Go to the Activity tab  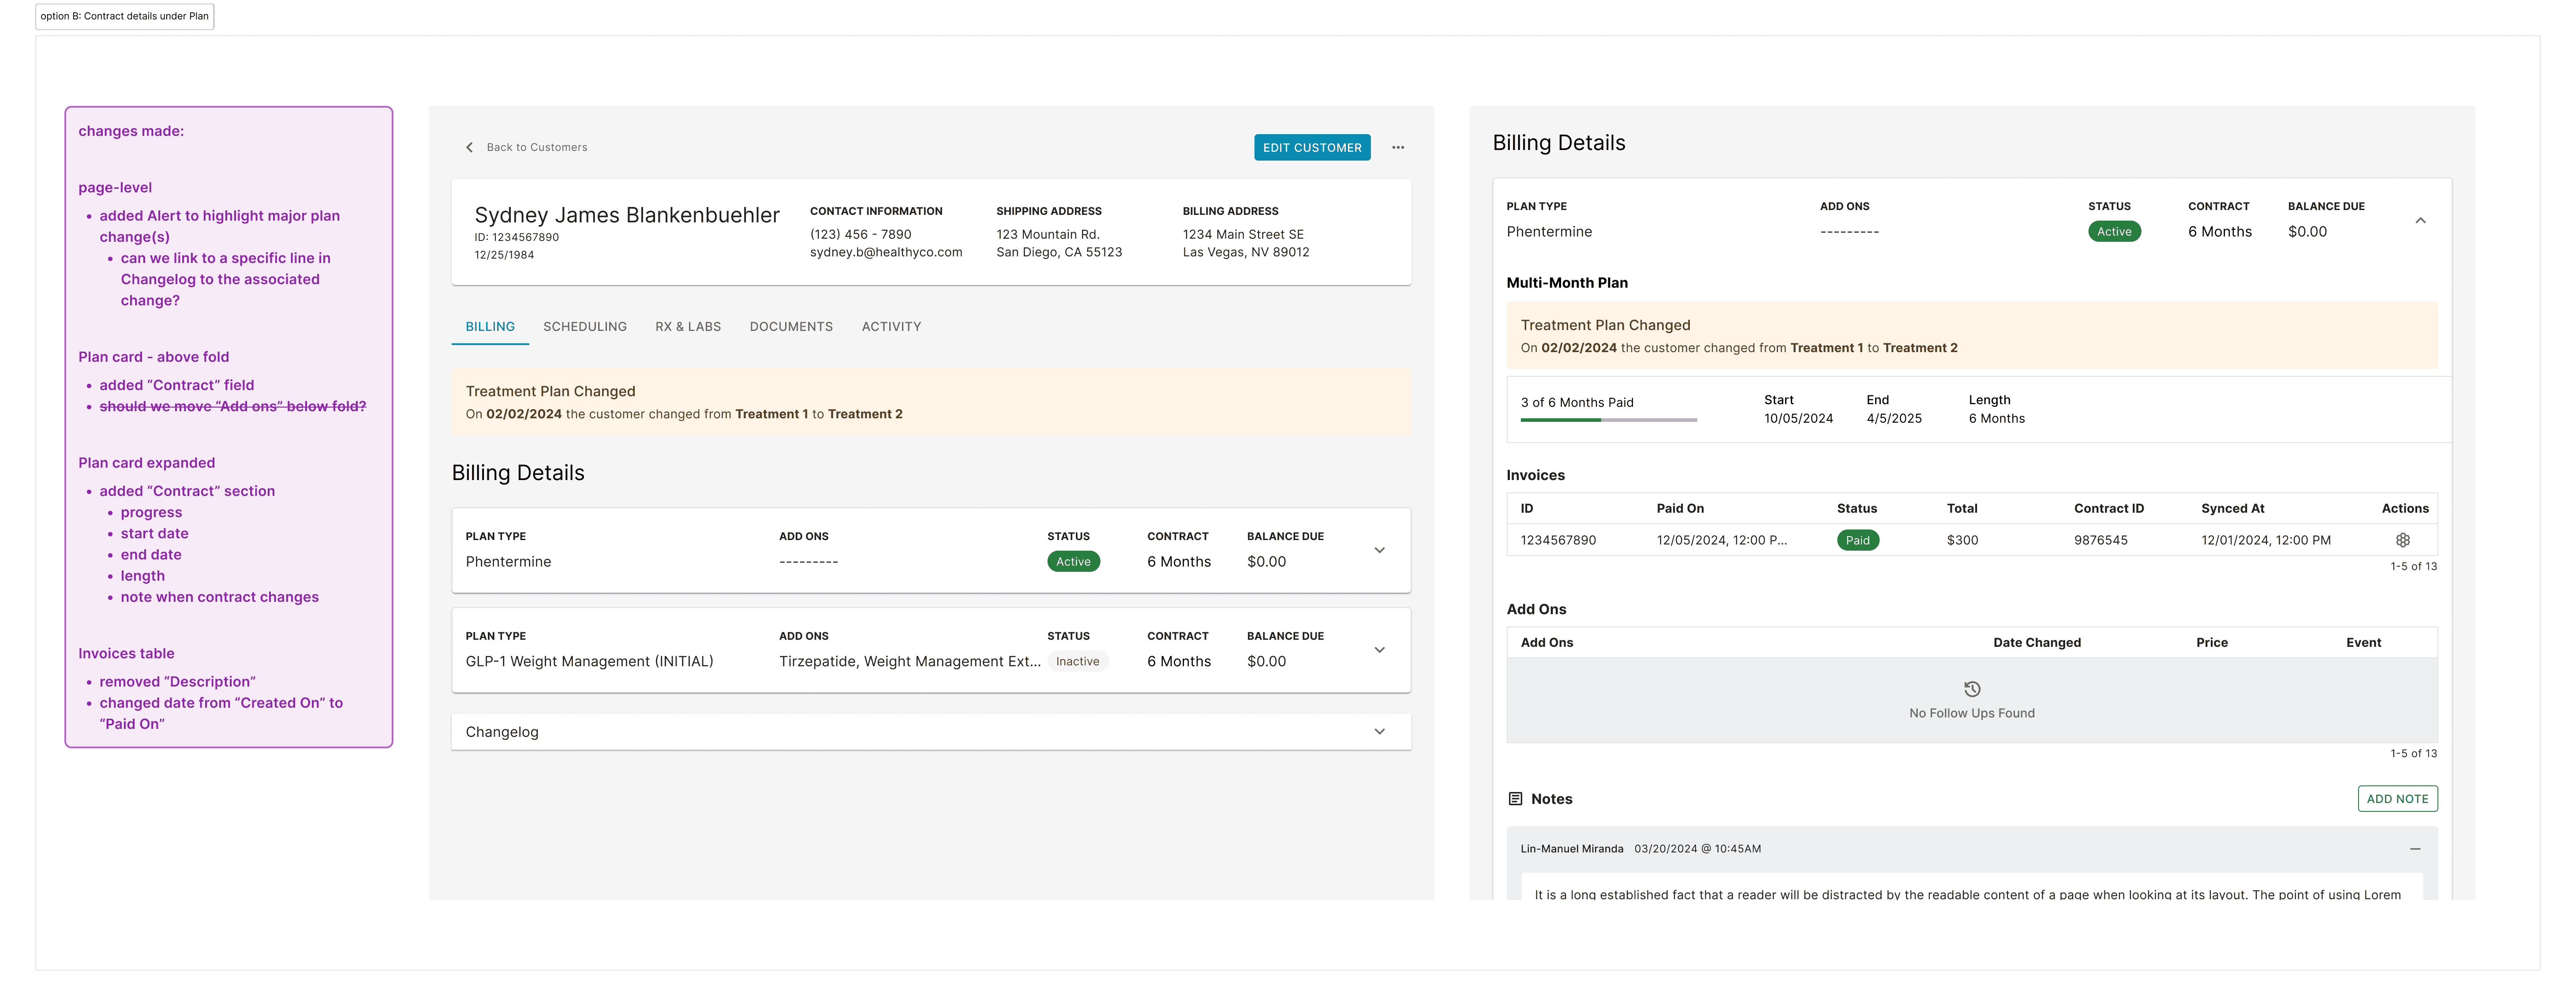[891, 327]
